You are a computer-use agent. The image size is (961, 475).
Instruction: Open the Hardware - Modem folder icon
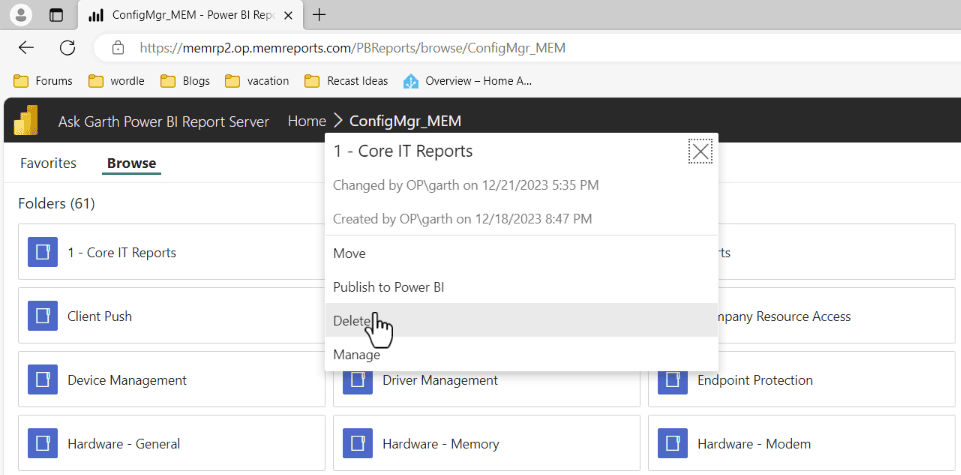pos(673,444)
